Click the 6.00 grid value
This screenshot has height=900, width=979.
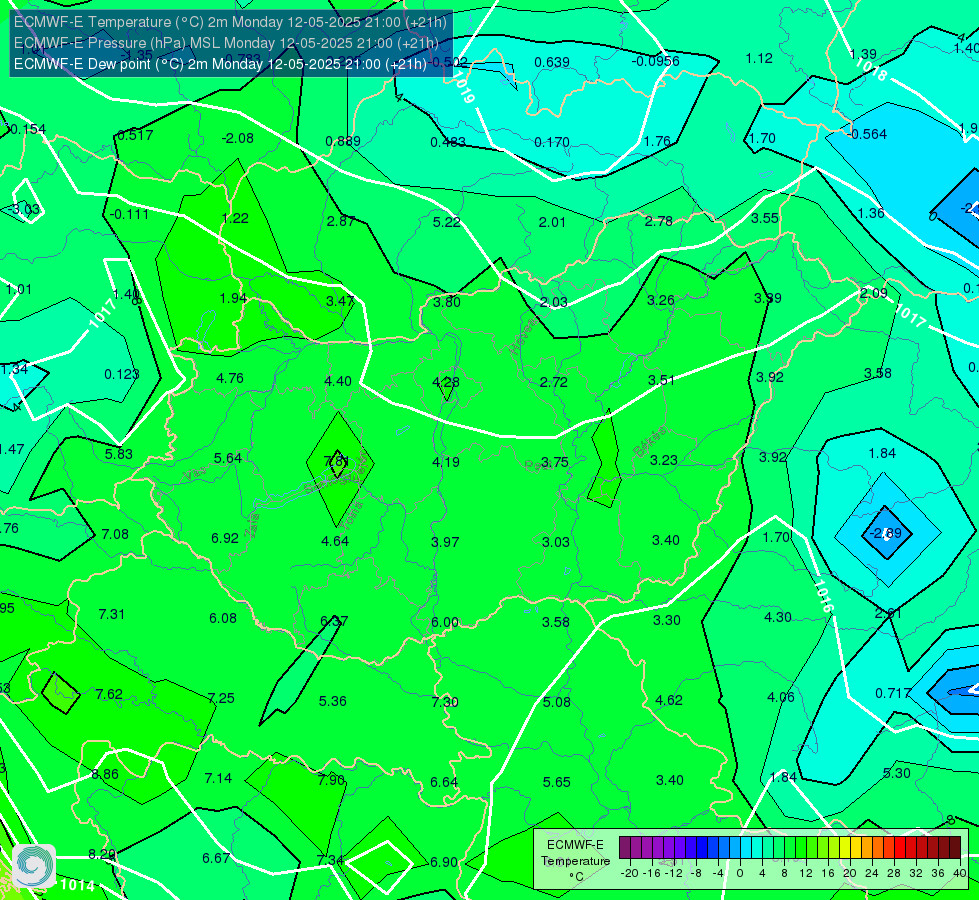(x=445, y=622)
